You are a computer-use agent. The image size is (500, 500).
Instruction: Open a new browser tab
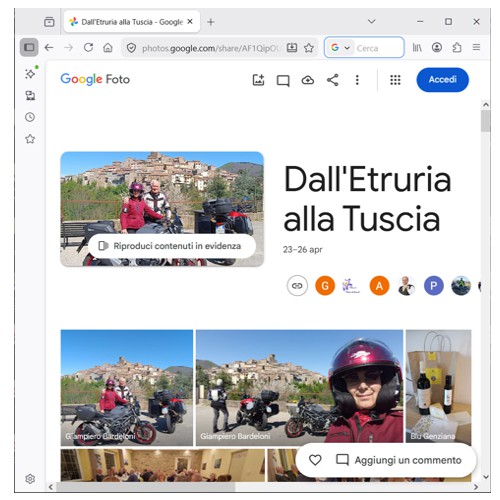tap(211, 22)
